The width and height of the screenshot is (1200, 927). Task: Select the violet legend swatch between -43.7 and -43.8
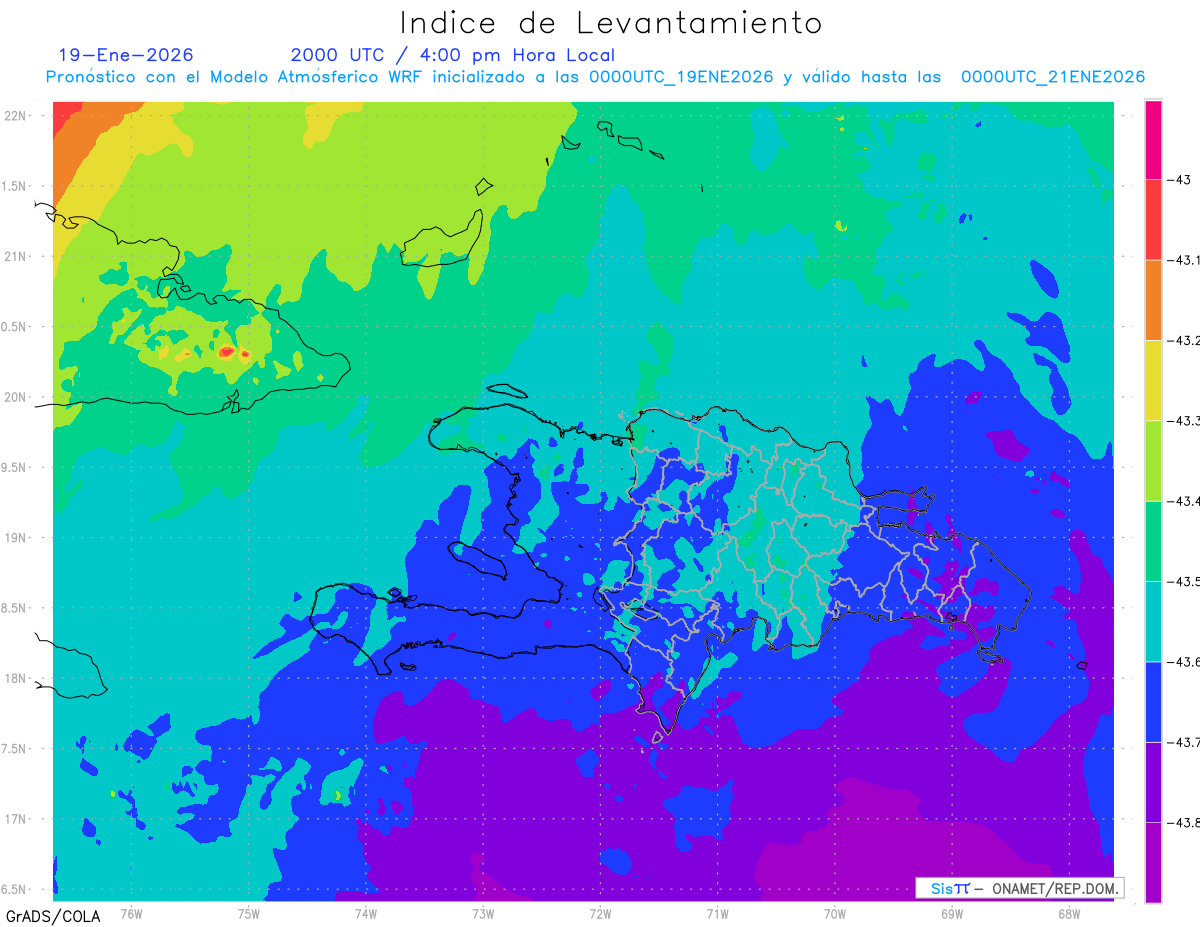(x=1153, y=781)
